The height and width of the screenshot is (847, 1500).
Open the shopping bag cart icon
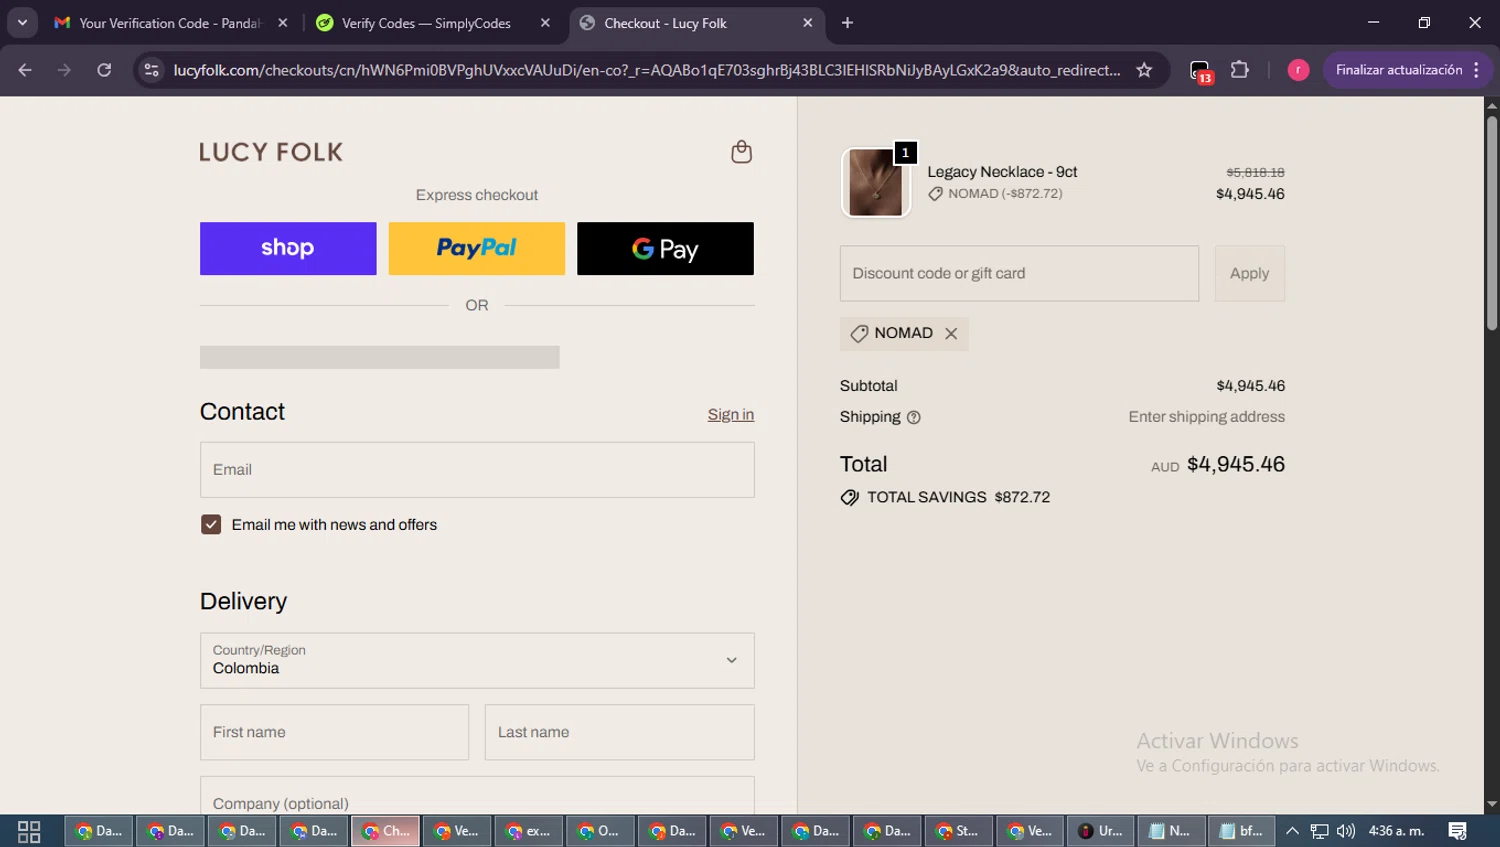pos(741,152)
